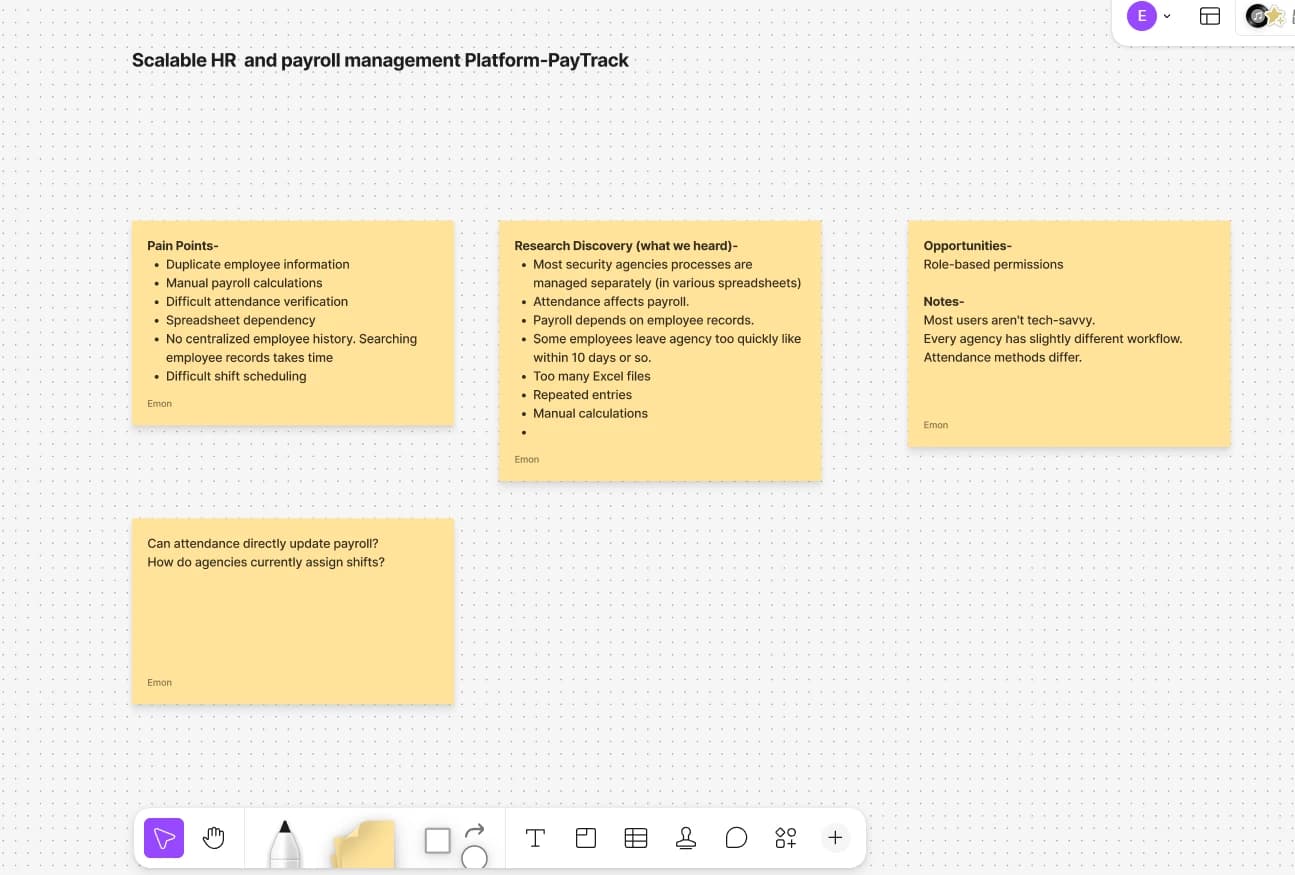
Task: Click 'Can attendance directly update payroll?' question
Action: click(x=263, y=544)
